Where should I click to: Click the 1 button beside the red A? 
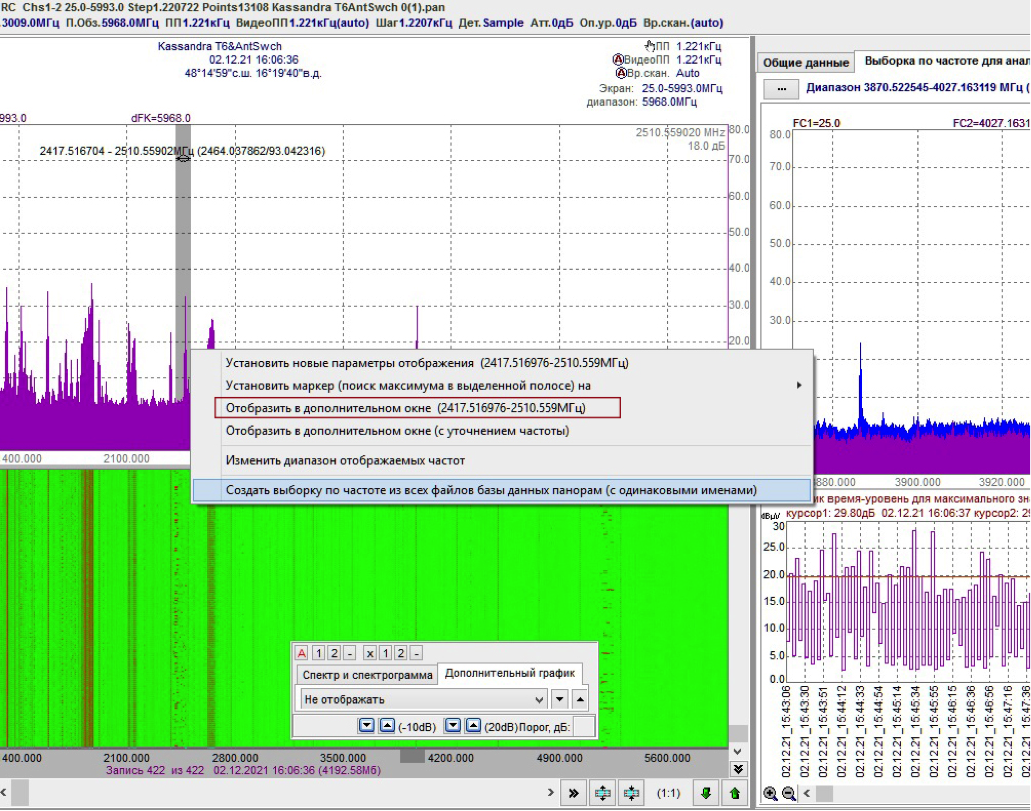(318, 653)
